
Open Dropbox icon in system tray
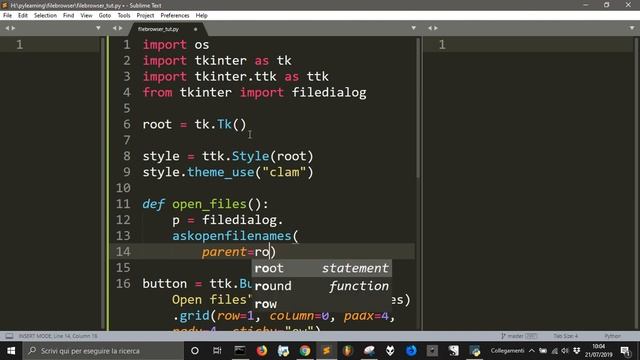tap(576, 351)
